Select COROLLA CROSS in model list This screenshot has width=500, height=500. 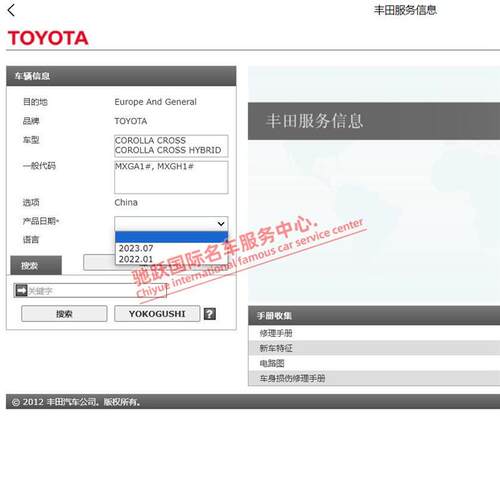pyautogui.click(x=150, y=140)
